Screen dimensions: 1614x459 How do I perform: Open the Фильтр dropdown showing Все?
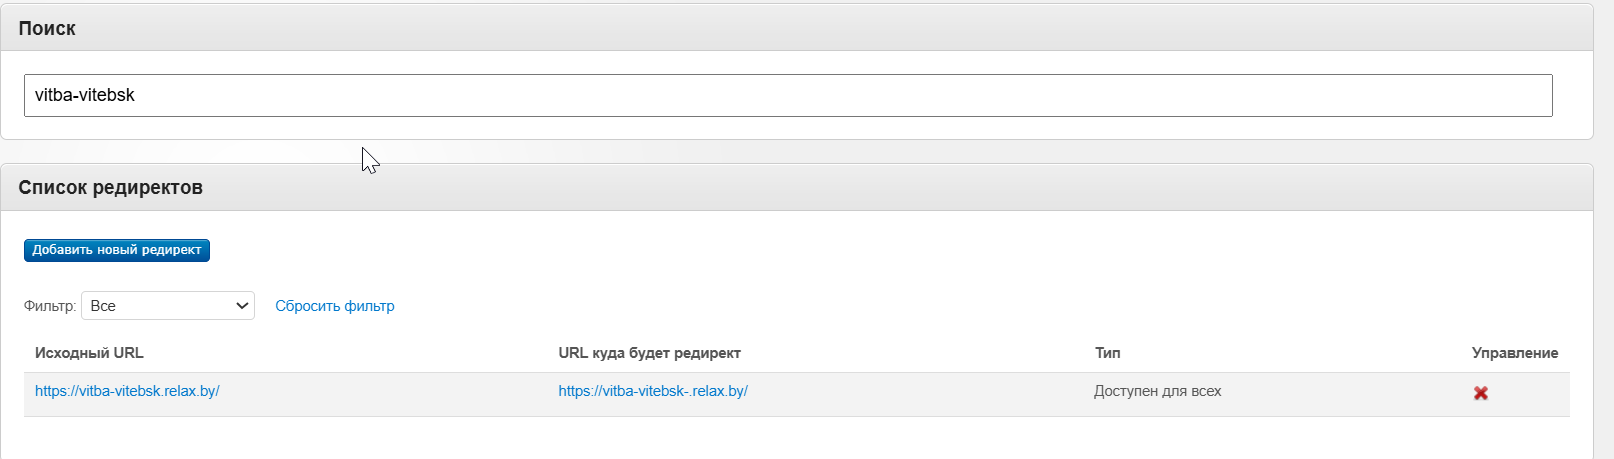168,306
